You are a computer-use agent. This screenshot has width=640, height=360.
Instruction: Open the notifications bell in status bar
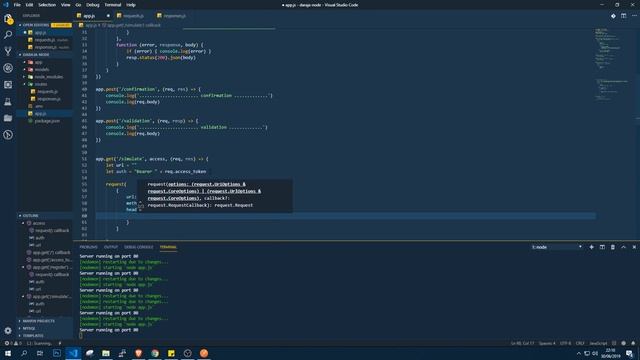pos(633,343)
